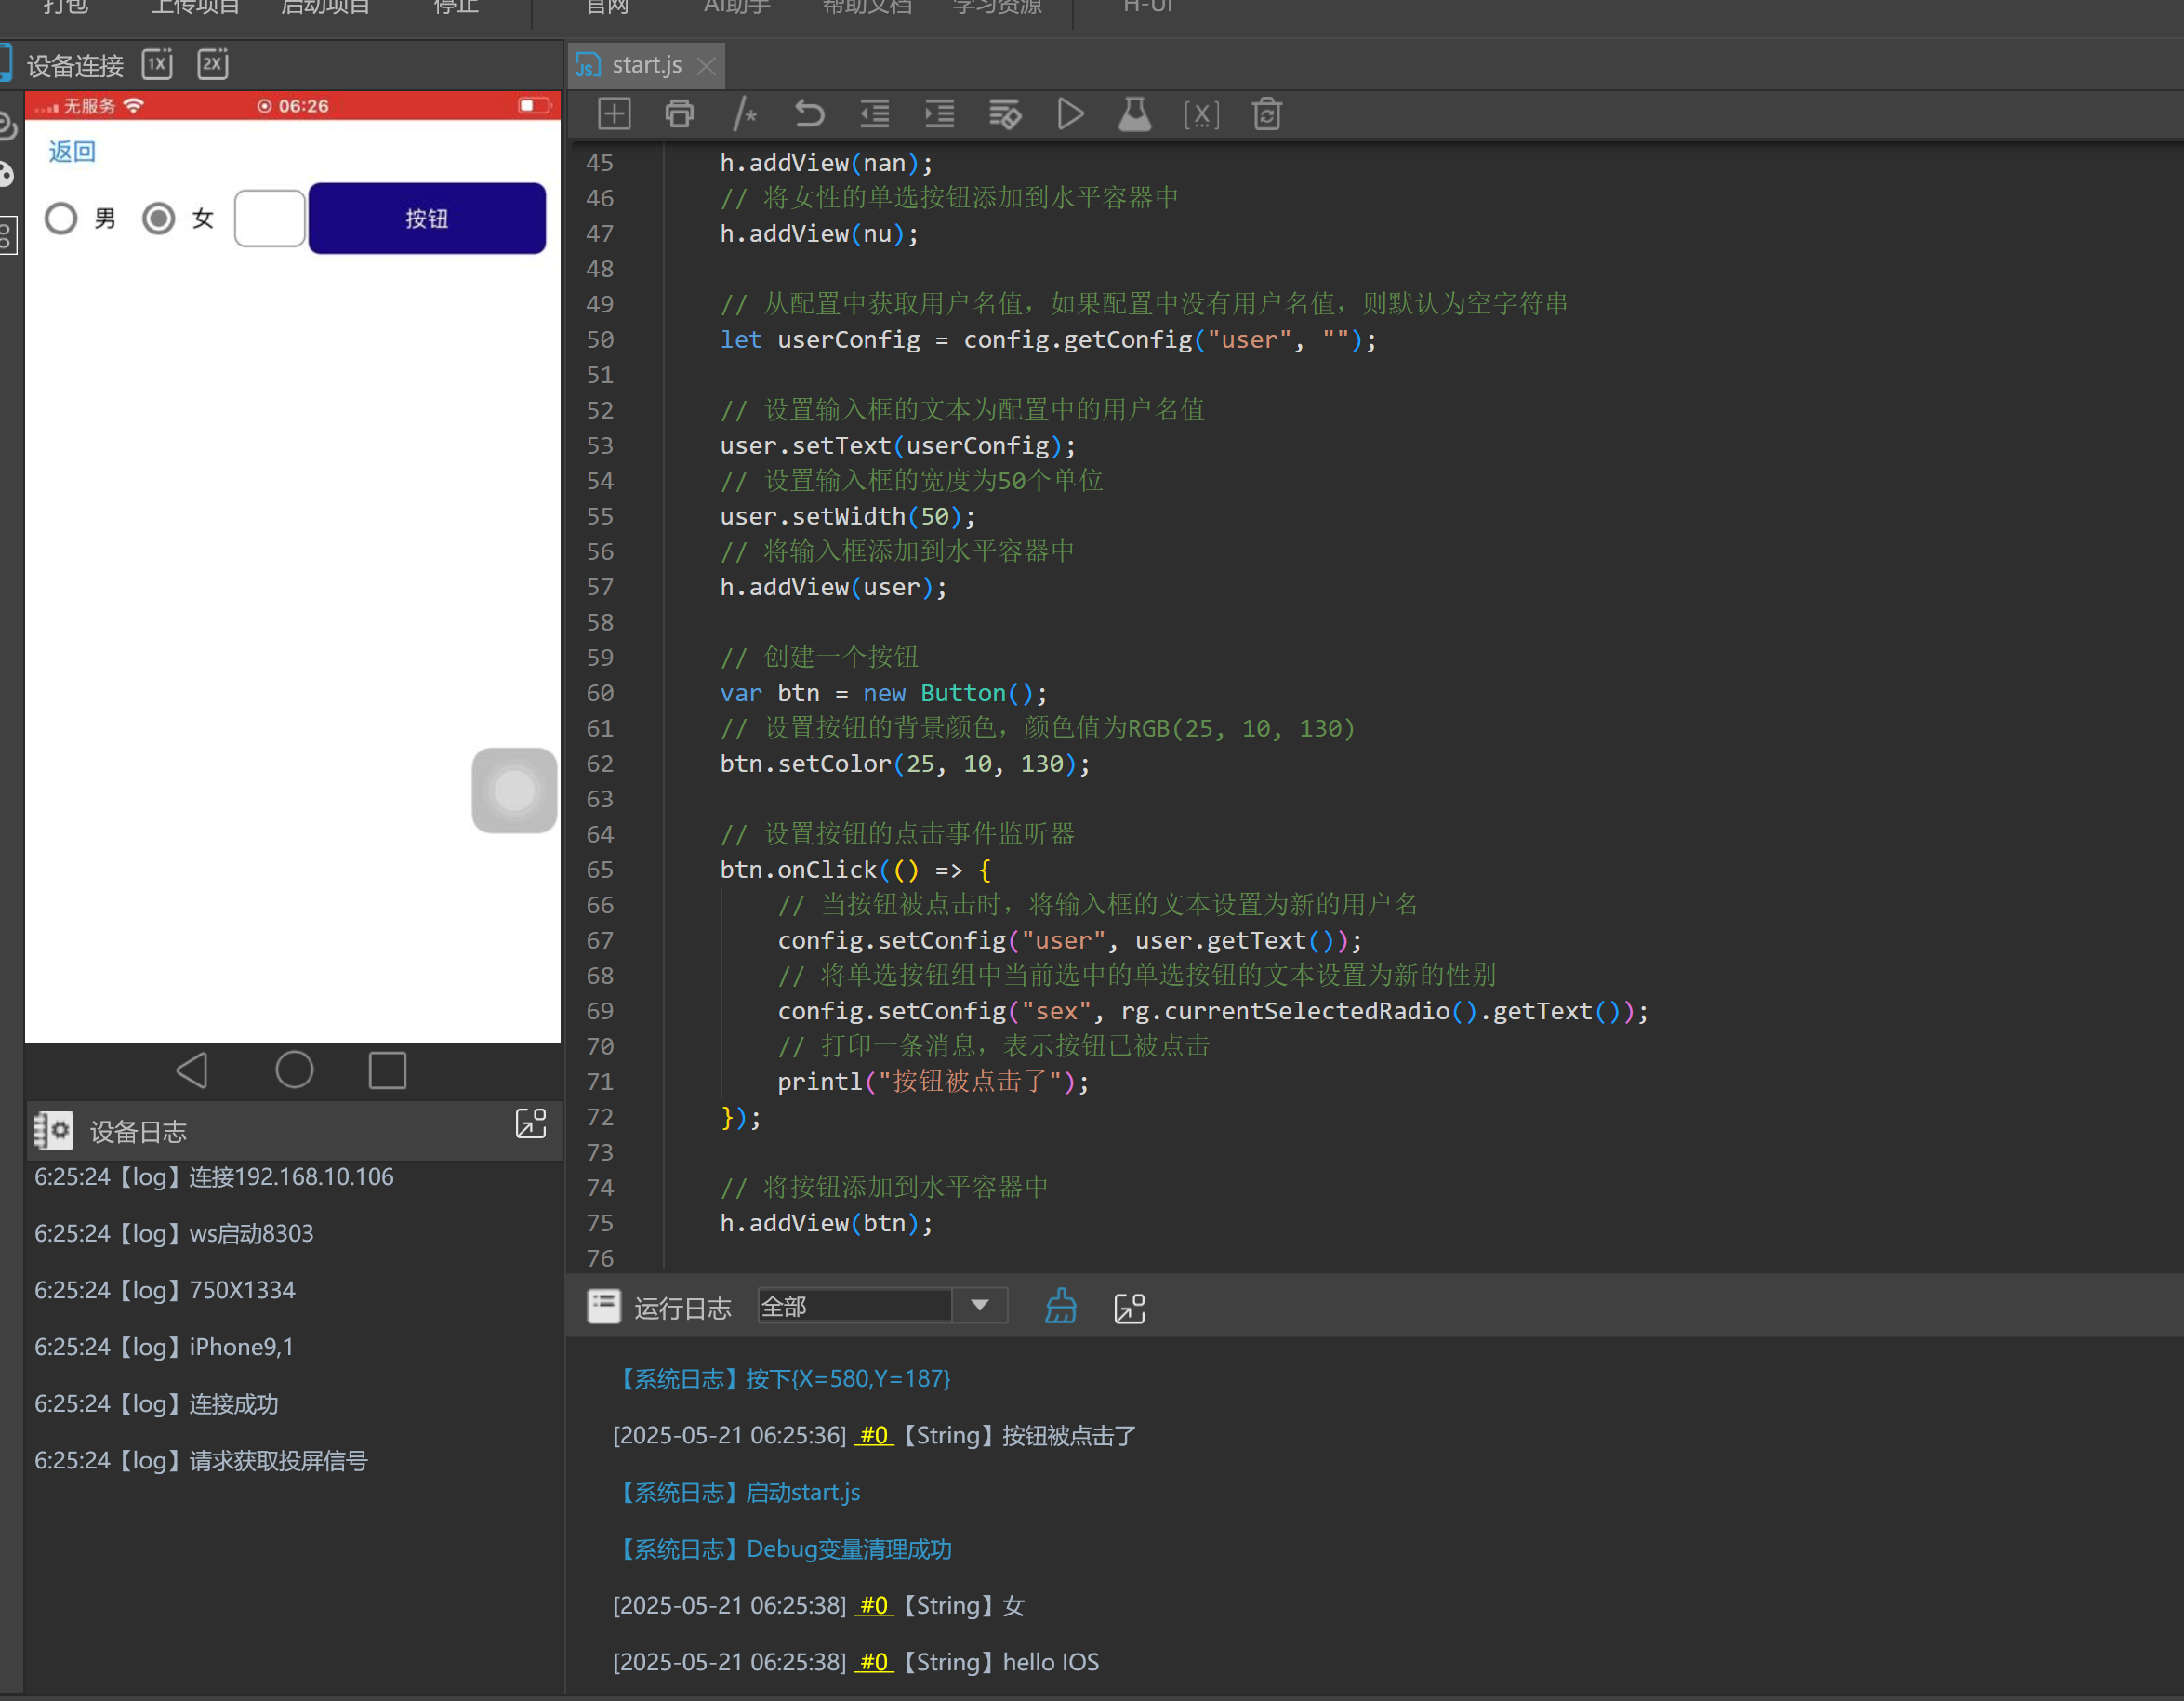Select the 女 radio button
Image resolution: width=2184 pixels, height=1701 pixels.
pyautogui.click(x=158, y=218)
